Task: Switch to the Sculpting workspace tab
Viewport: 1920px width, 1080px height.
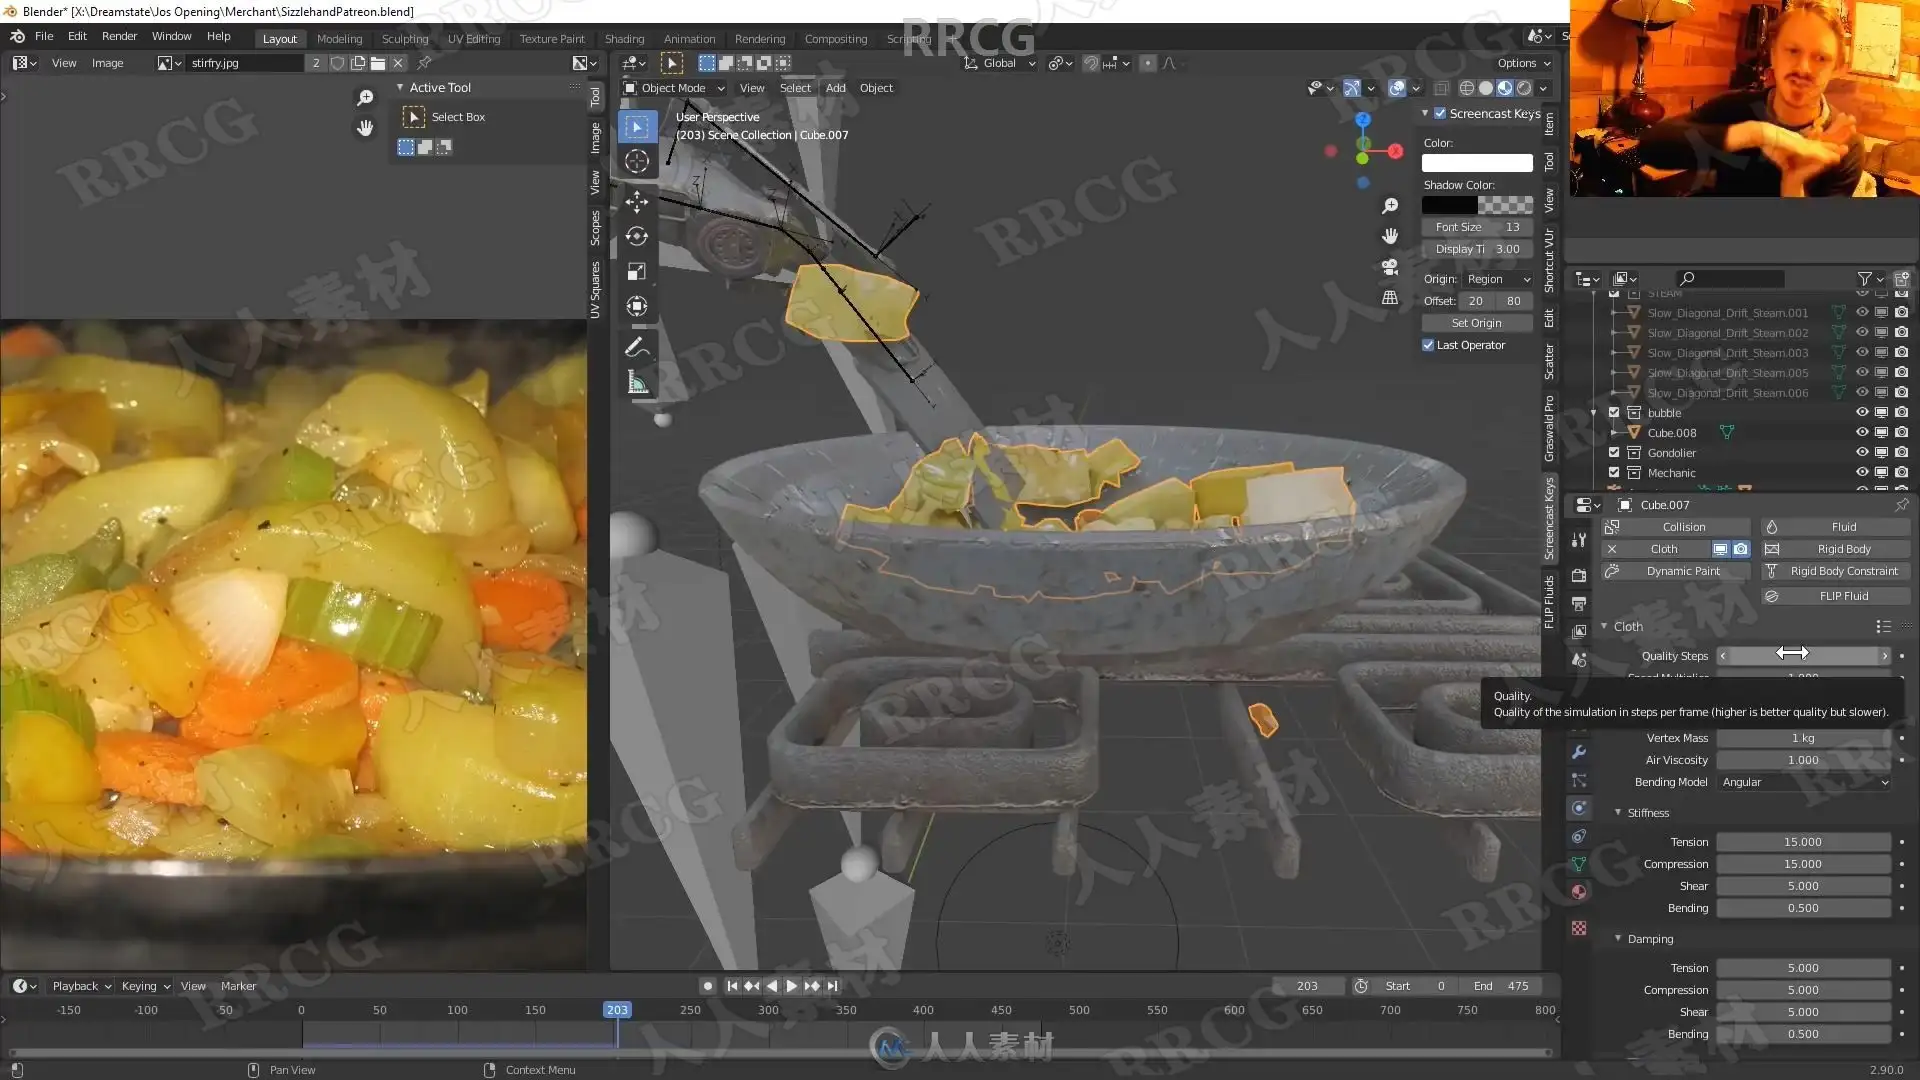Action: [x=404, y=38]
